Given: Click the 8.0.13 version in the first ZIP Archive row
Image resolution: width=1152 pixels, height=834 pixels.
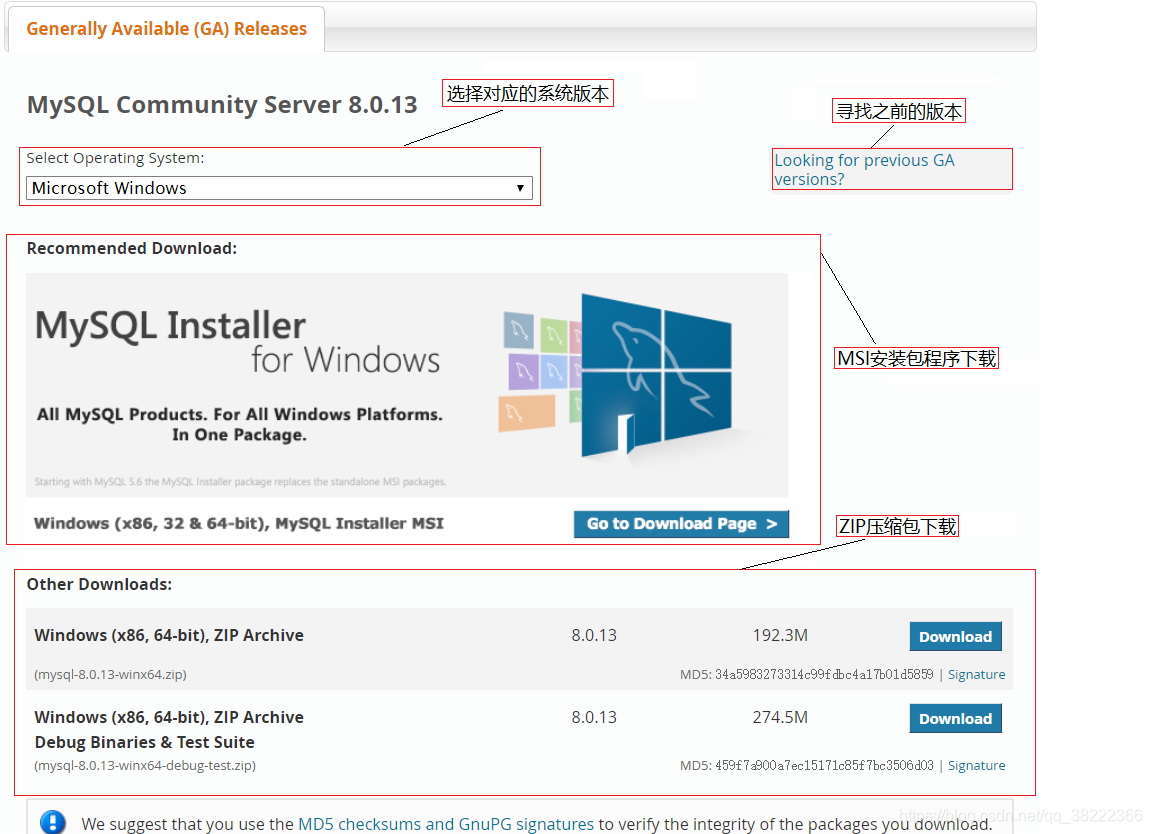Looking at the screenshot, I should (594, 636).
